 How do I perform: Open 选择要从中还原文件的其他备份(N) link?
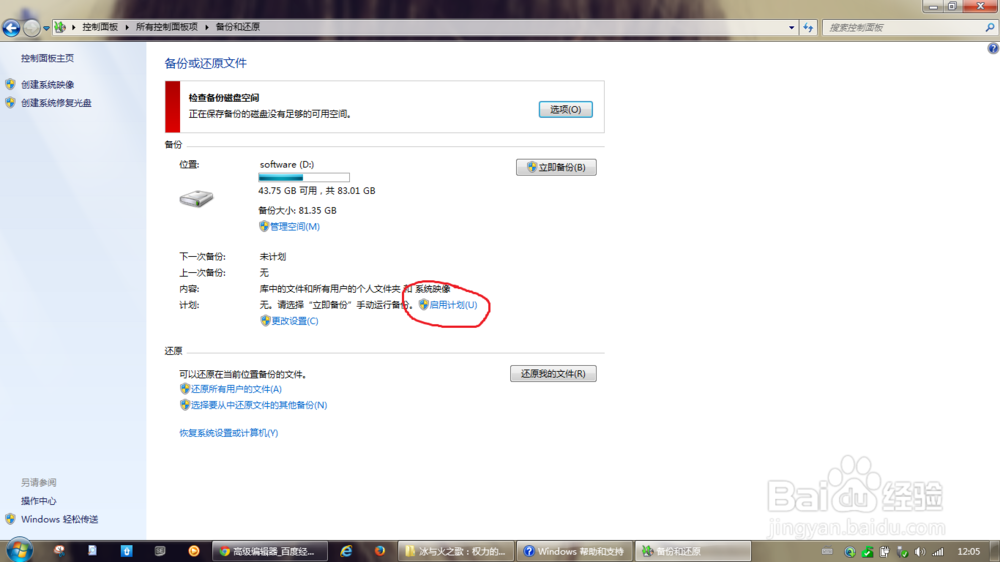click(259, 405)
